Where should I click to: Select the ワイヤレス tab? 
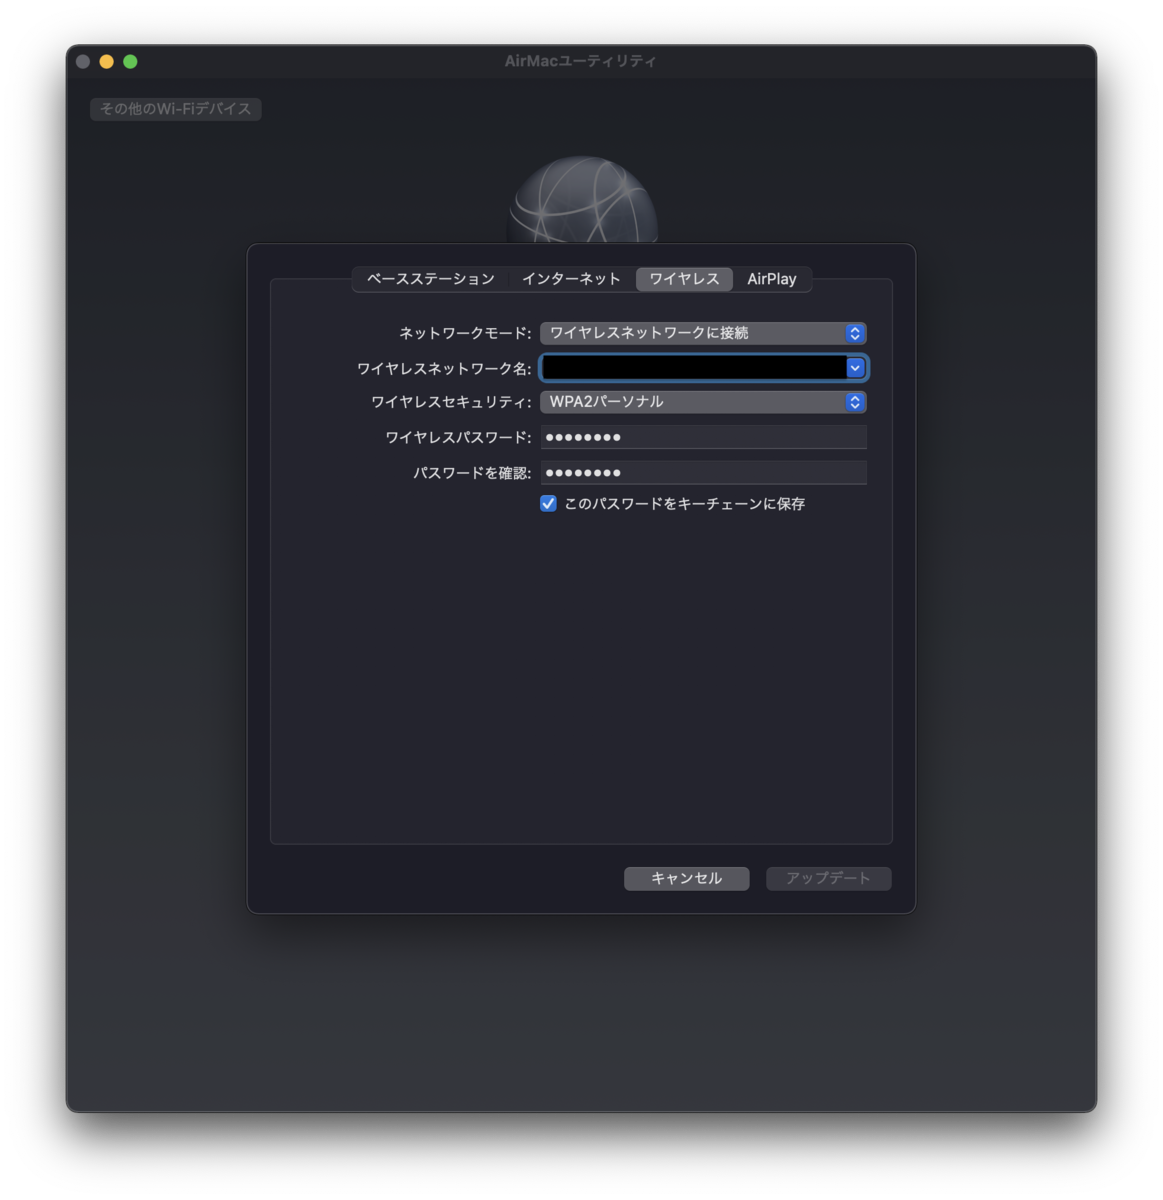point(684,279)
